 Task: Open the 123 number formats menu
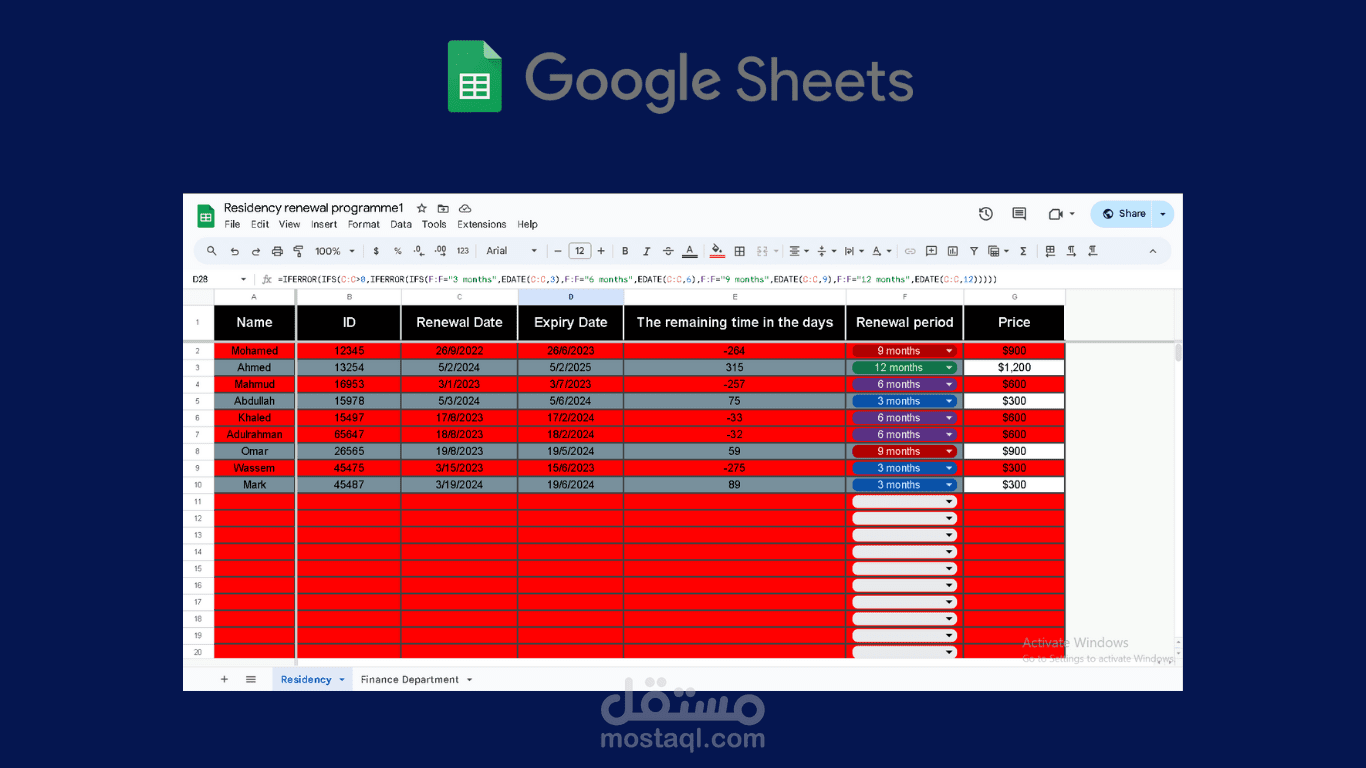tap(463, 251)
